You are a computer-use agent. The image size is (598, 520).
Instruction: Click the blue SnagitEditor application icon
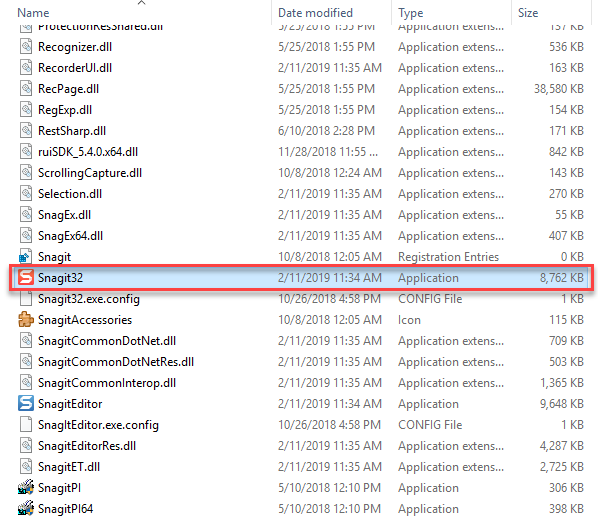(26, 403)
